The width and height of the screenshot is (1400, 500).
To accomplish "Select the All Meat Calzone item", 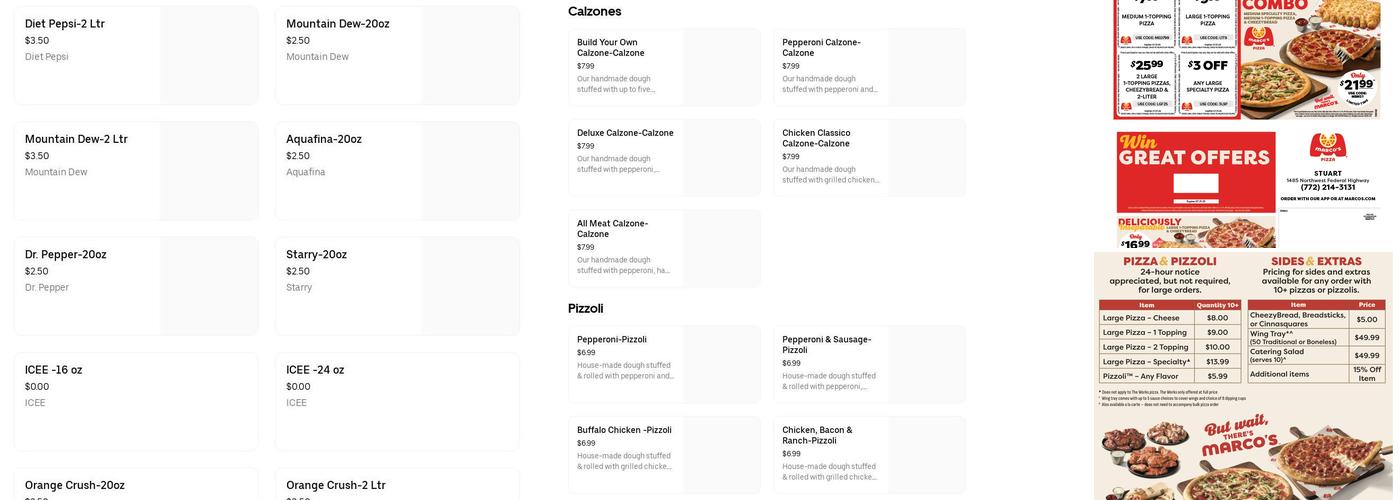I will click(664, 249).
